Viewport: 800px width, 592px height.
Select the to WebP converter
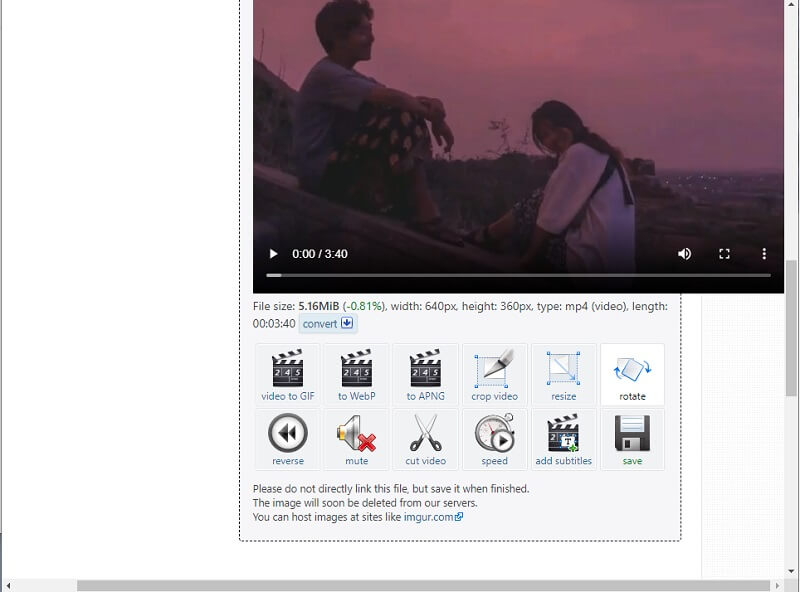pyautogui.click(x=357, y=375)
